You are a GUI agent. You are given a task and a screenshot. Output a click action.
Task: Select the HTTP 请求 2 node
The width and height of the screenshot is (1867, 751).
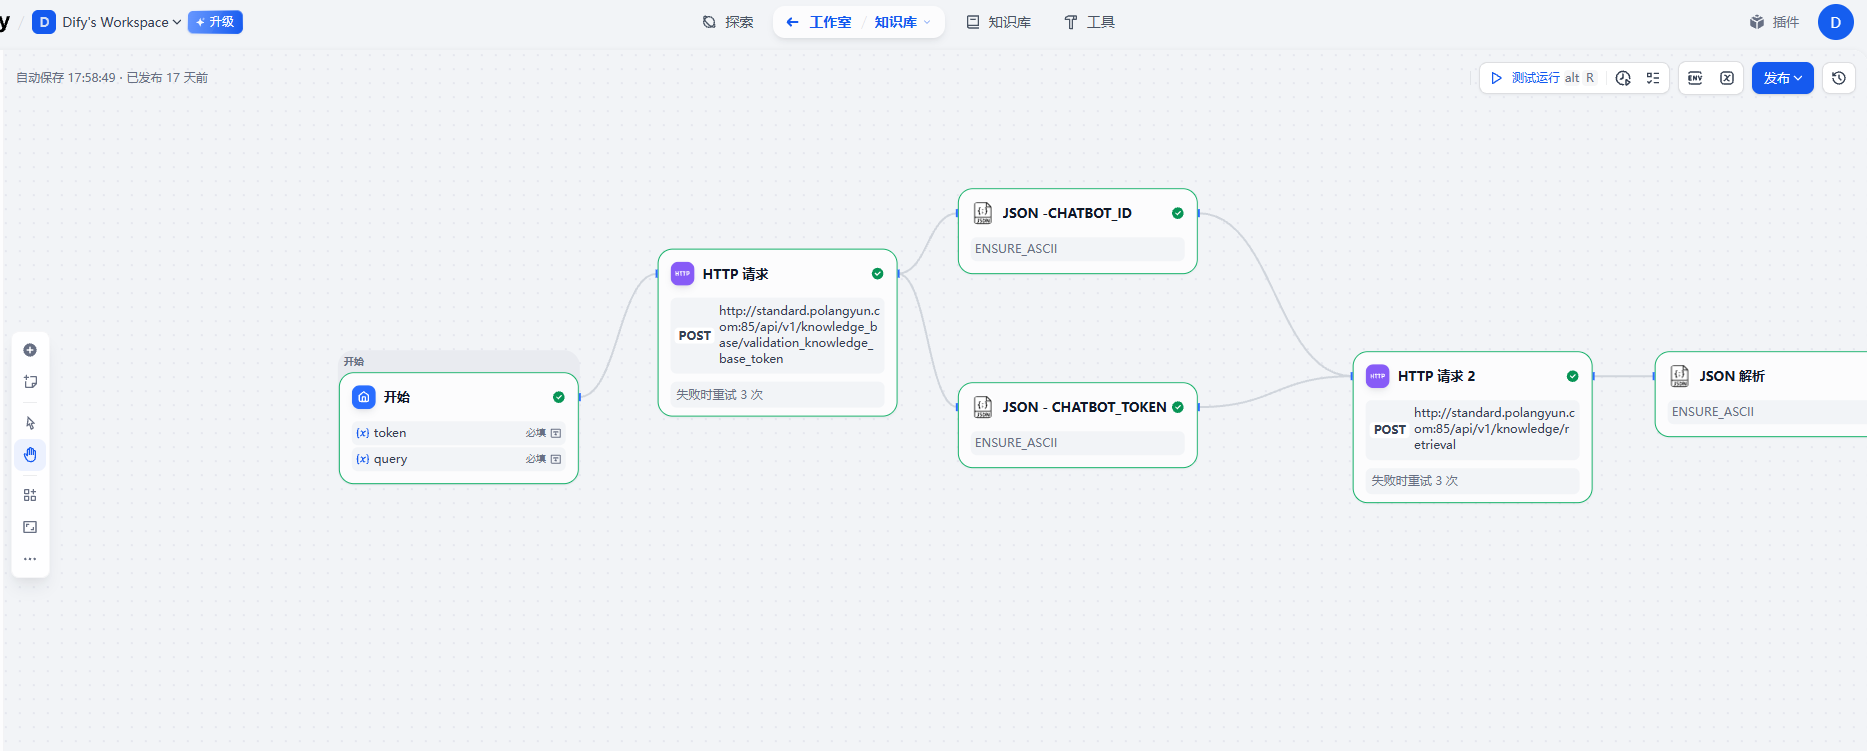pyautogui.click(x=1471, y=377)
